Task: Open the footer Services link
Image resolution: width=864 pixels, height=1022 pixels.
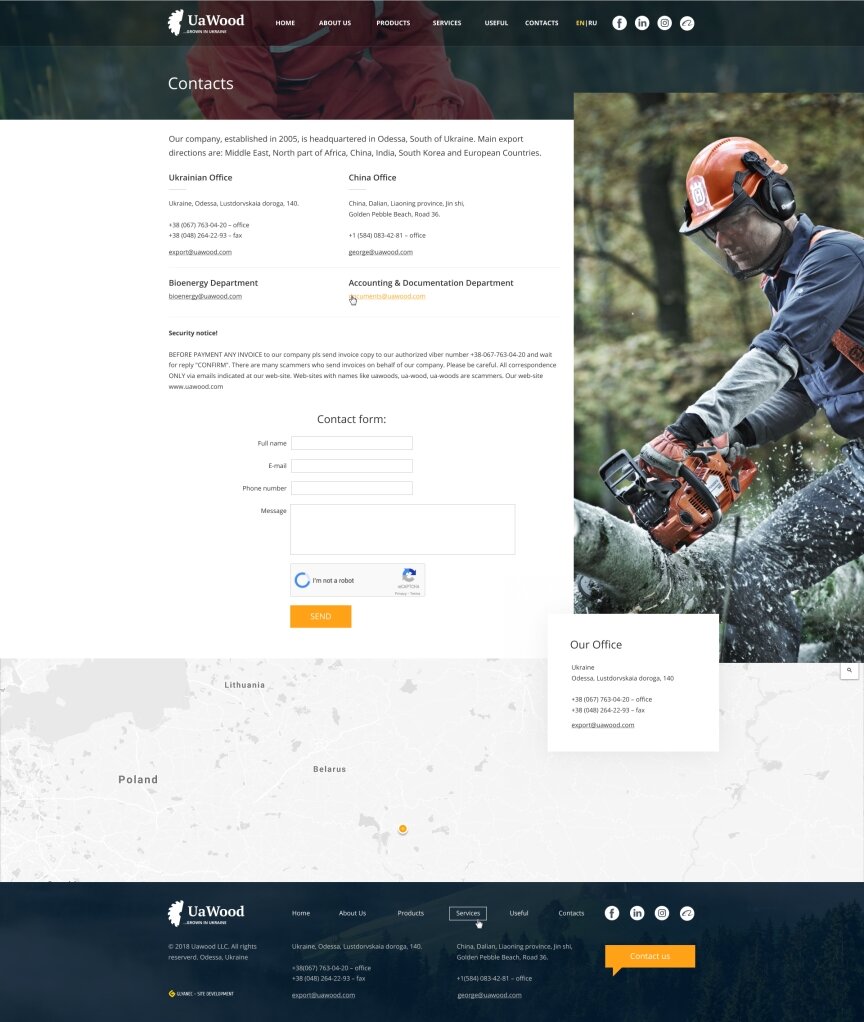Action: click(468, 913)
